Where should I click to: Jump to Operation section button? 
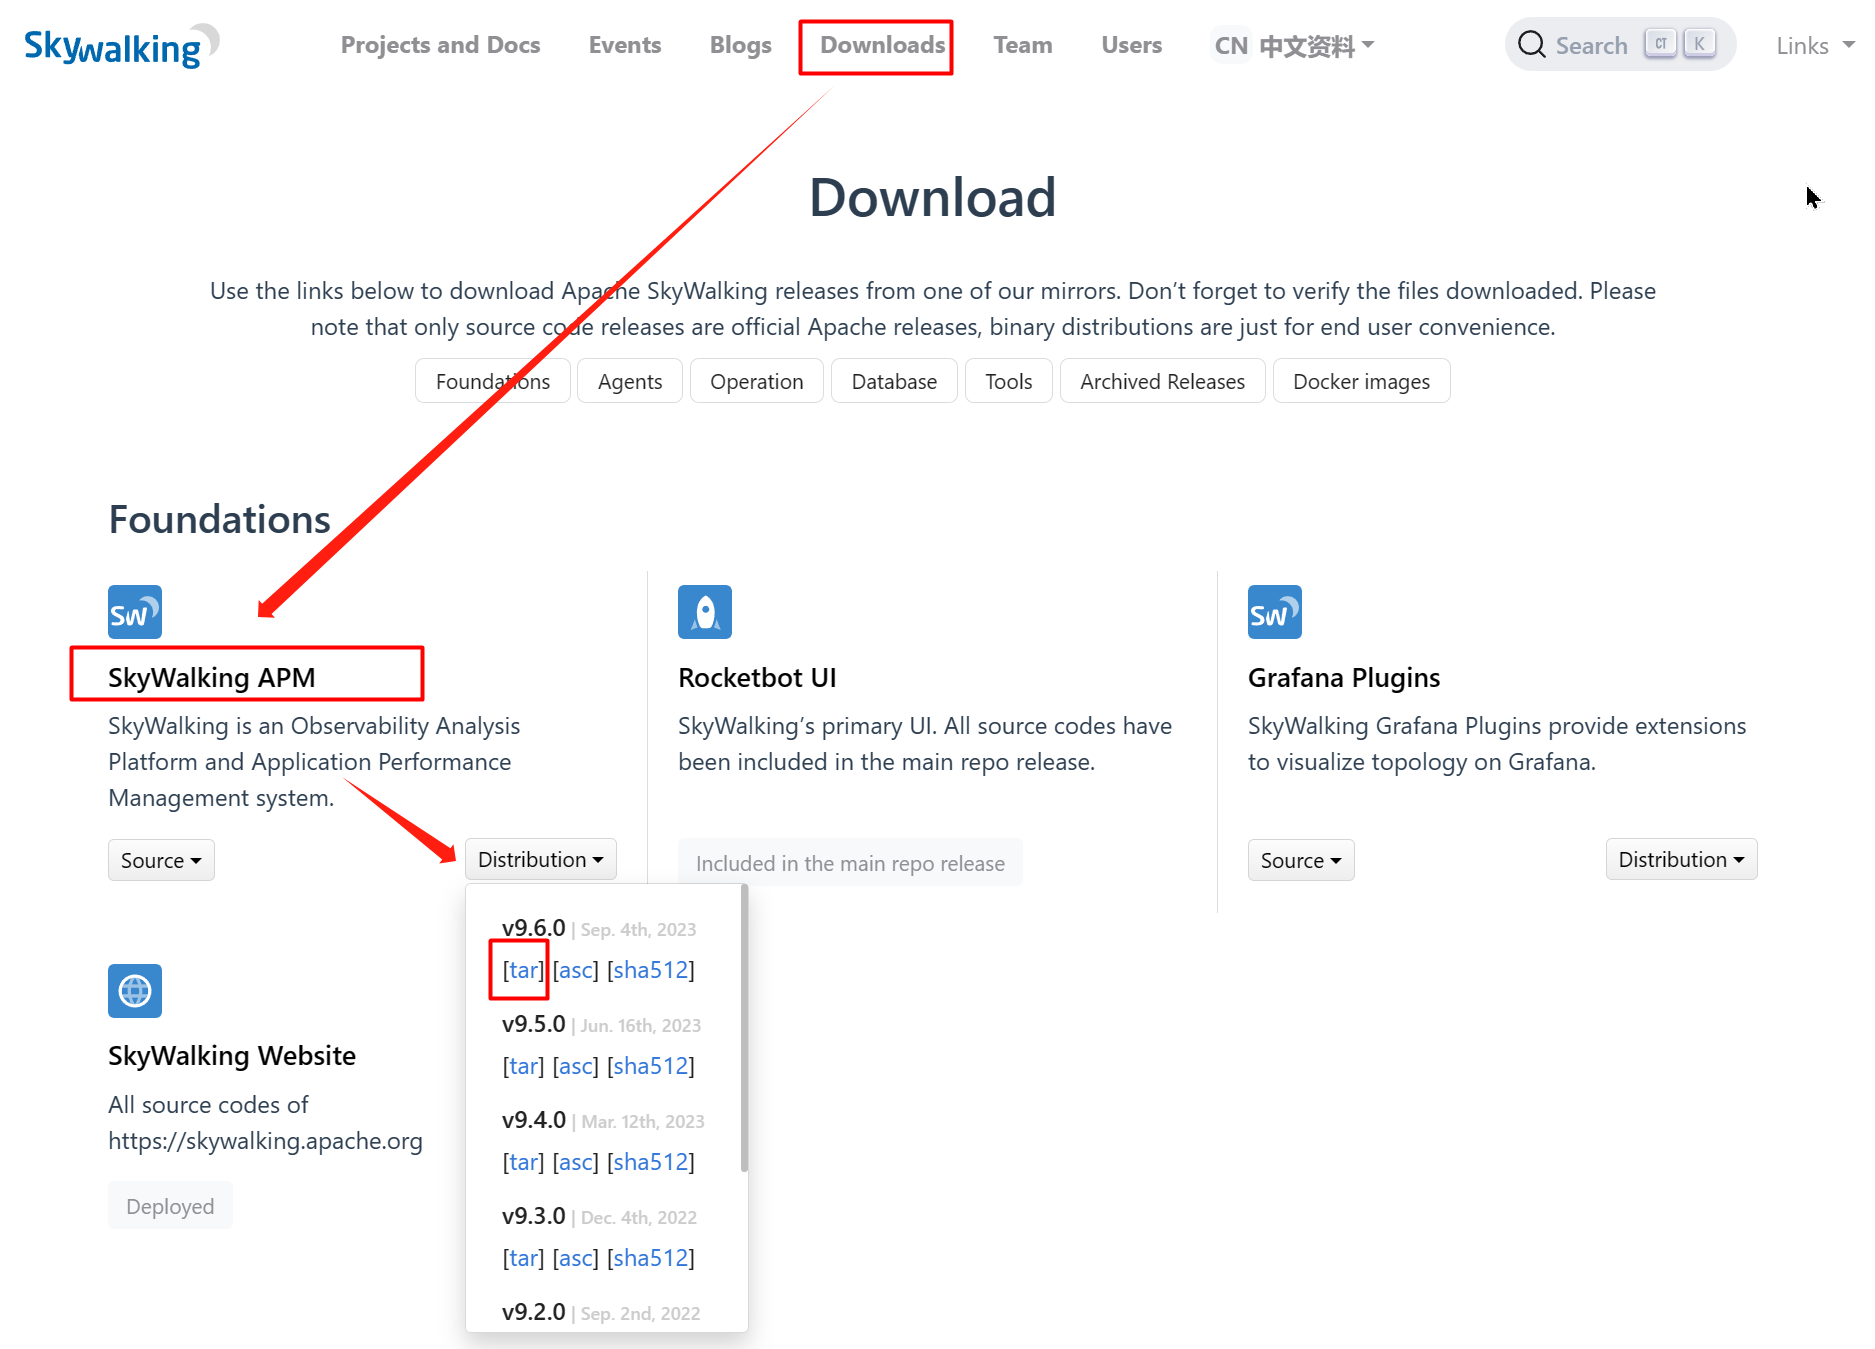pyautogui.click(x=757, y=381)
